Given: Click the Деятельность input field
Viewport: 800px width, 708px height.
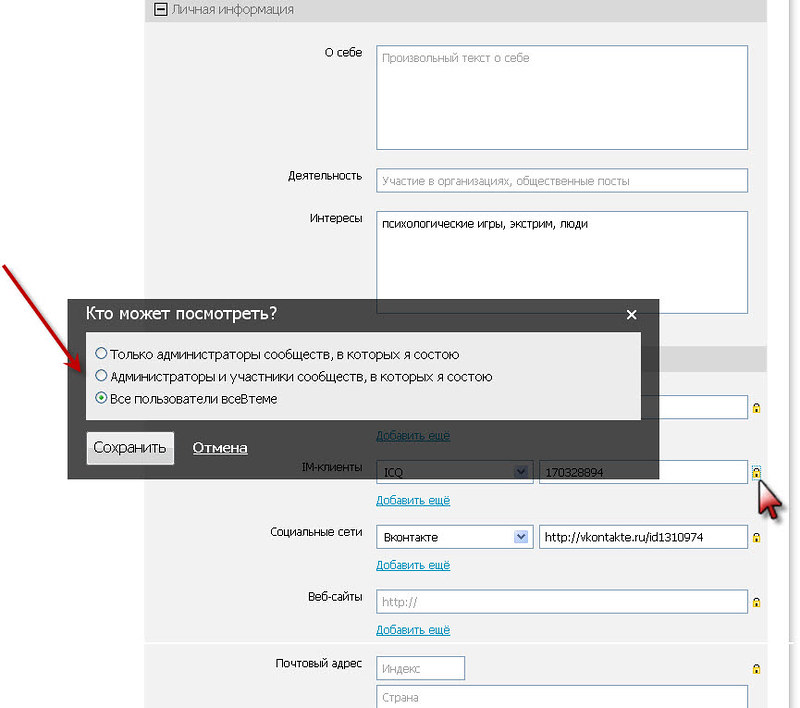Looking at the screenshot, I should click(562, 181).
